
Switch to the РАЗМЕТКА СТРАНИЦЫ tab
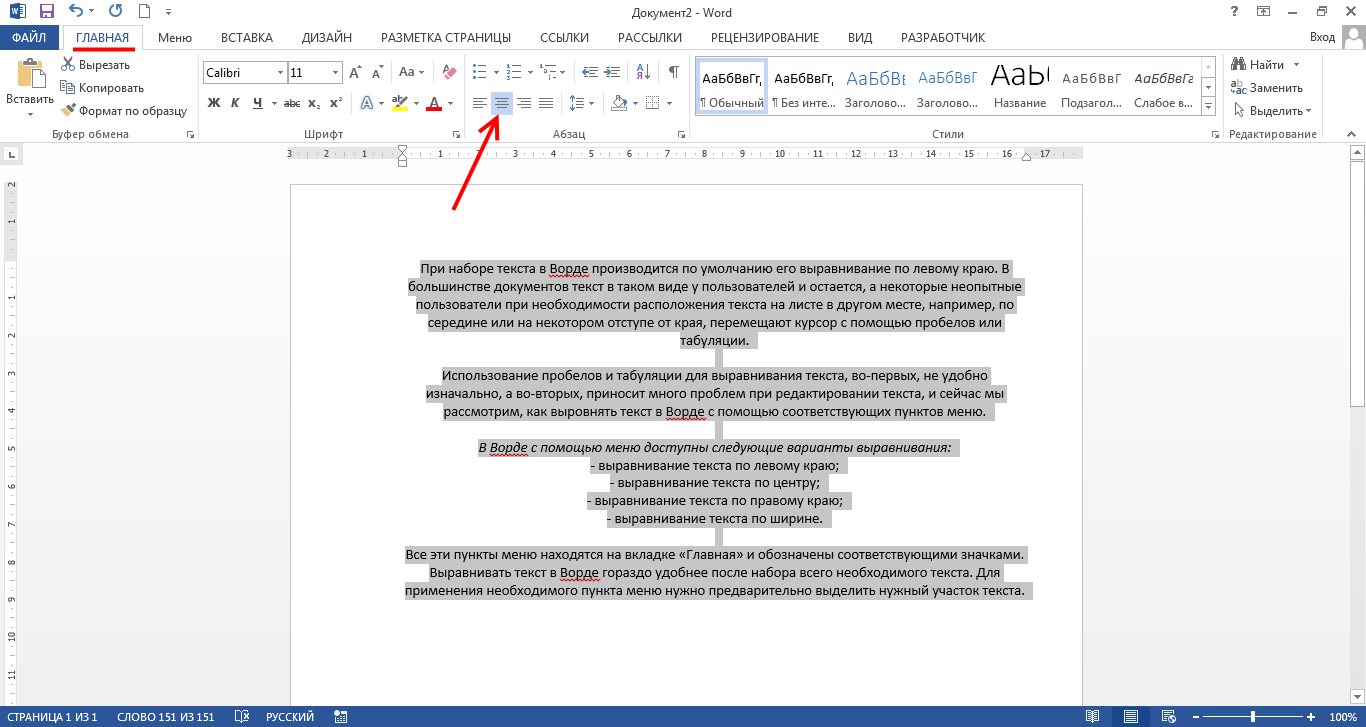pos(446,38)
